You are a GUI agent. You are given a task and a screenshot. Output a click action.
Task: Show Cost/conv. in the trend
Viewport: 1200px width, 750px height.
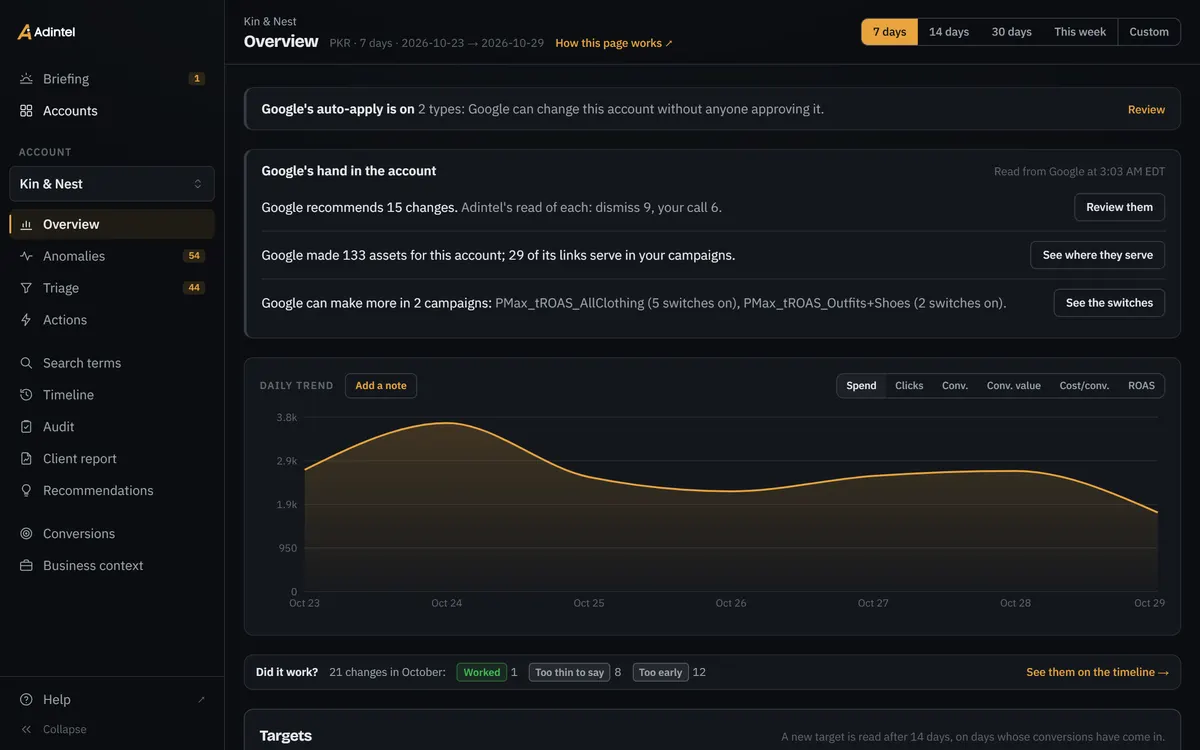(x=1084, y=386)
